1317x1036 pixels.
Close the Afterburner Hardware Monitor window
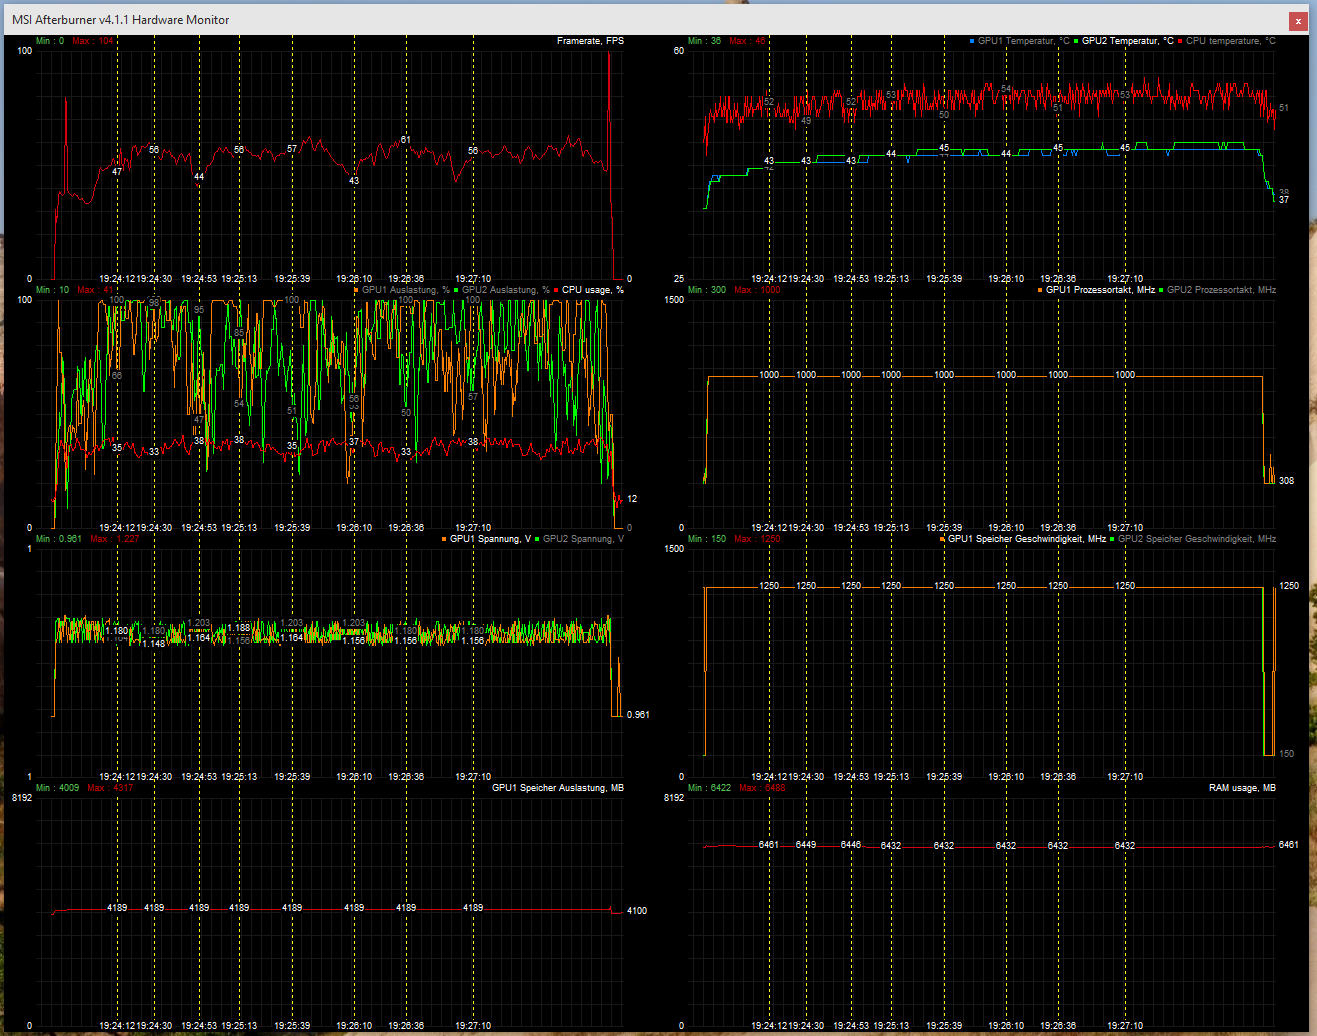[1297, 20]
